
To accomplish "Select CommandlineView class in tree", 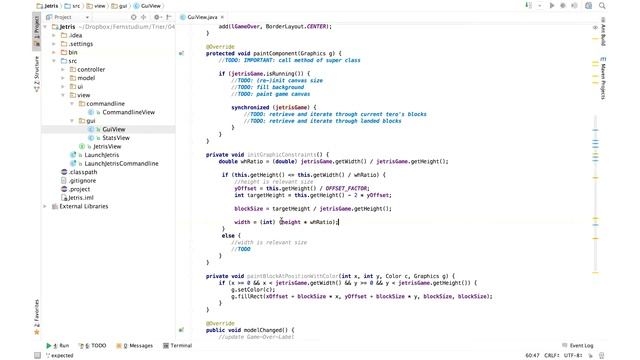I will 122,112.
